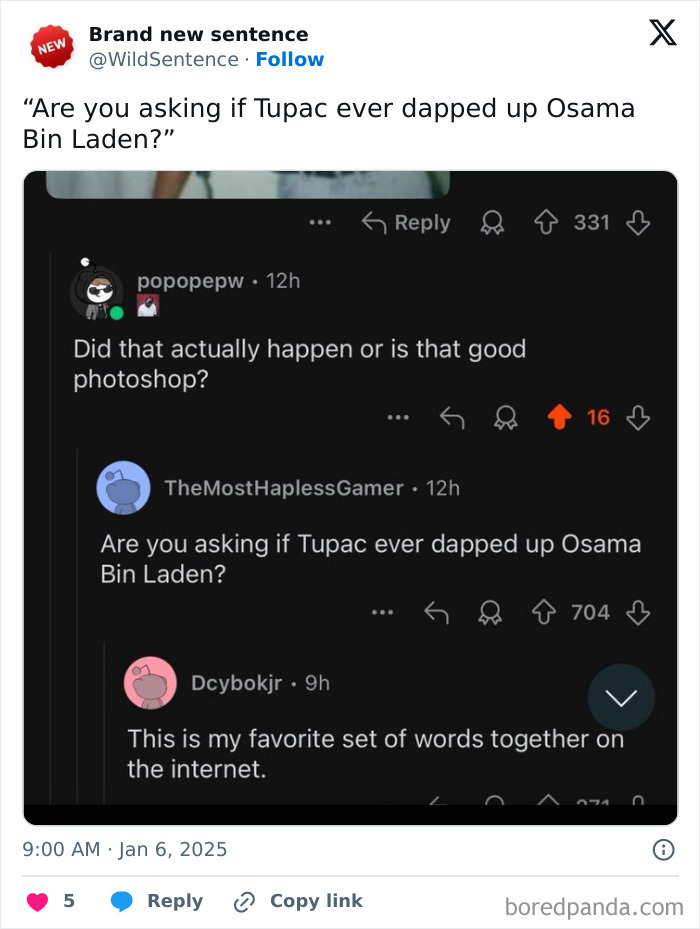Click the Reply button on top comment
This screenshot has width=700, height=929.
click(406, 223)
